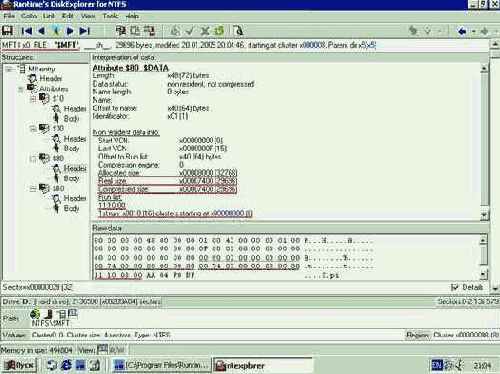
Task: Click the view-mode icon beside View label
Action: click(x=102, y=349)
